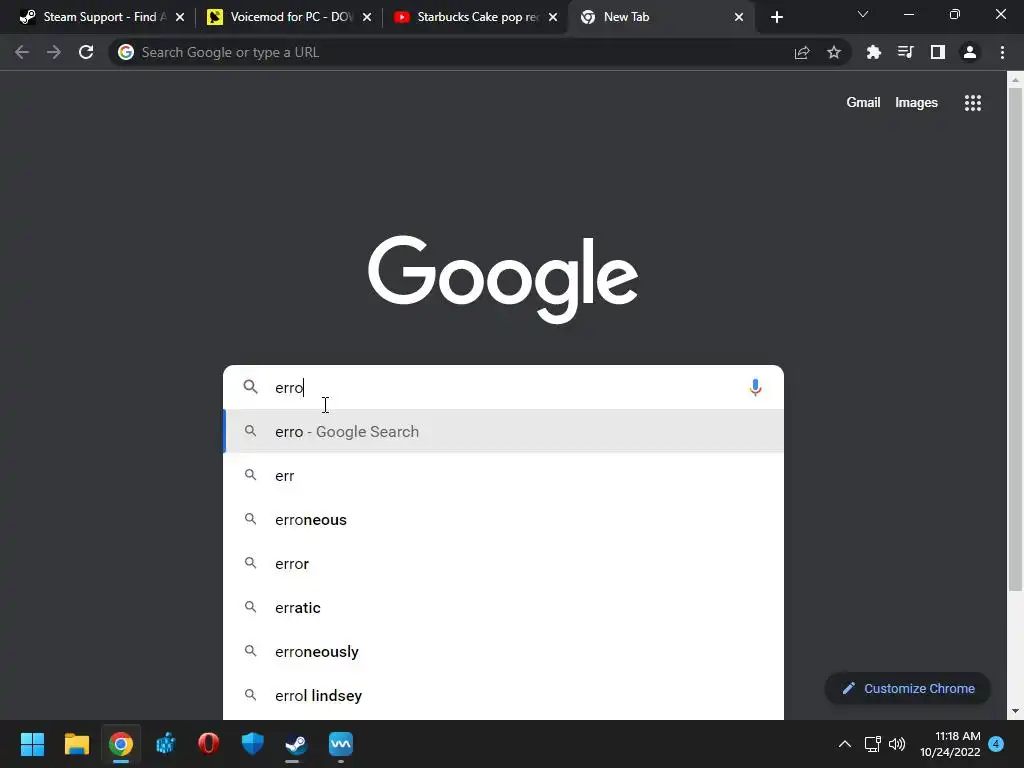Open the Gmail link

coord(863,103)
